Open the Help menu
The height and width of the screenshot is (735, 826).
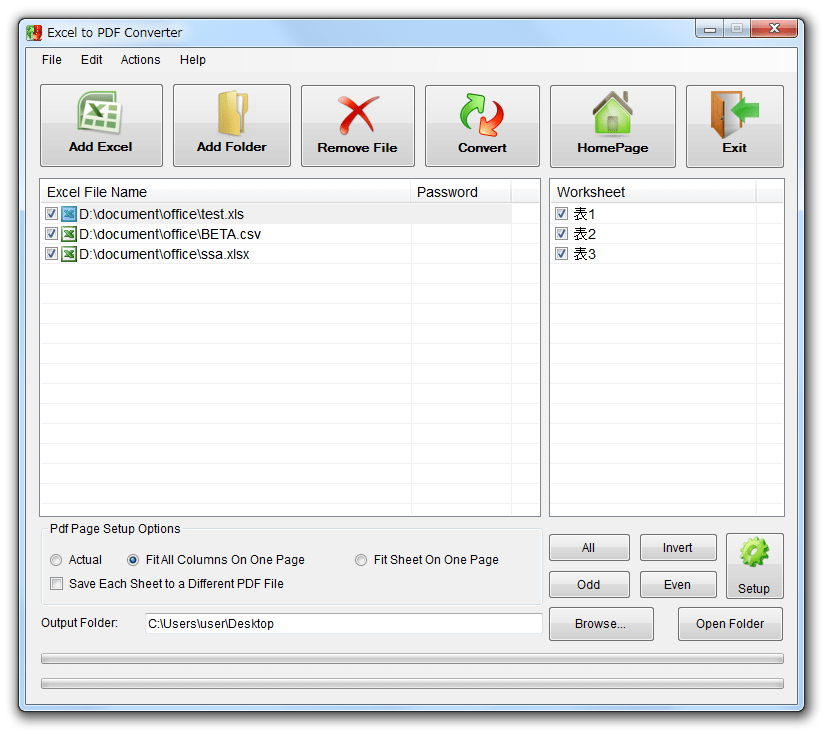pos(193,60)
